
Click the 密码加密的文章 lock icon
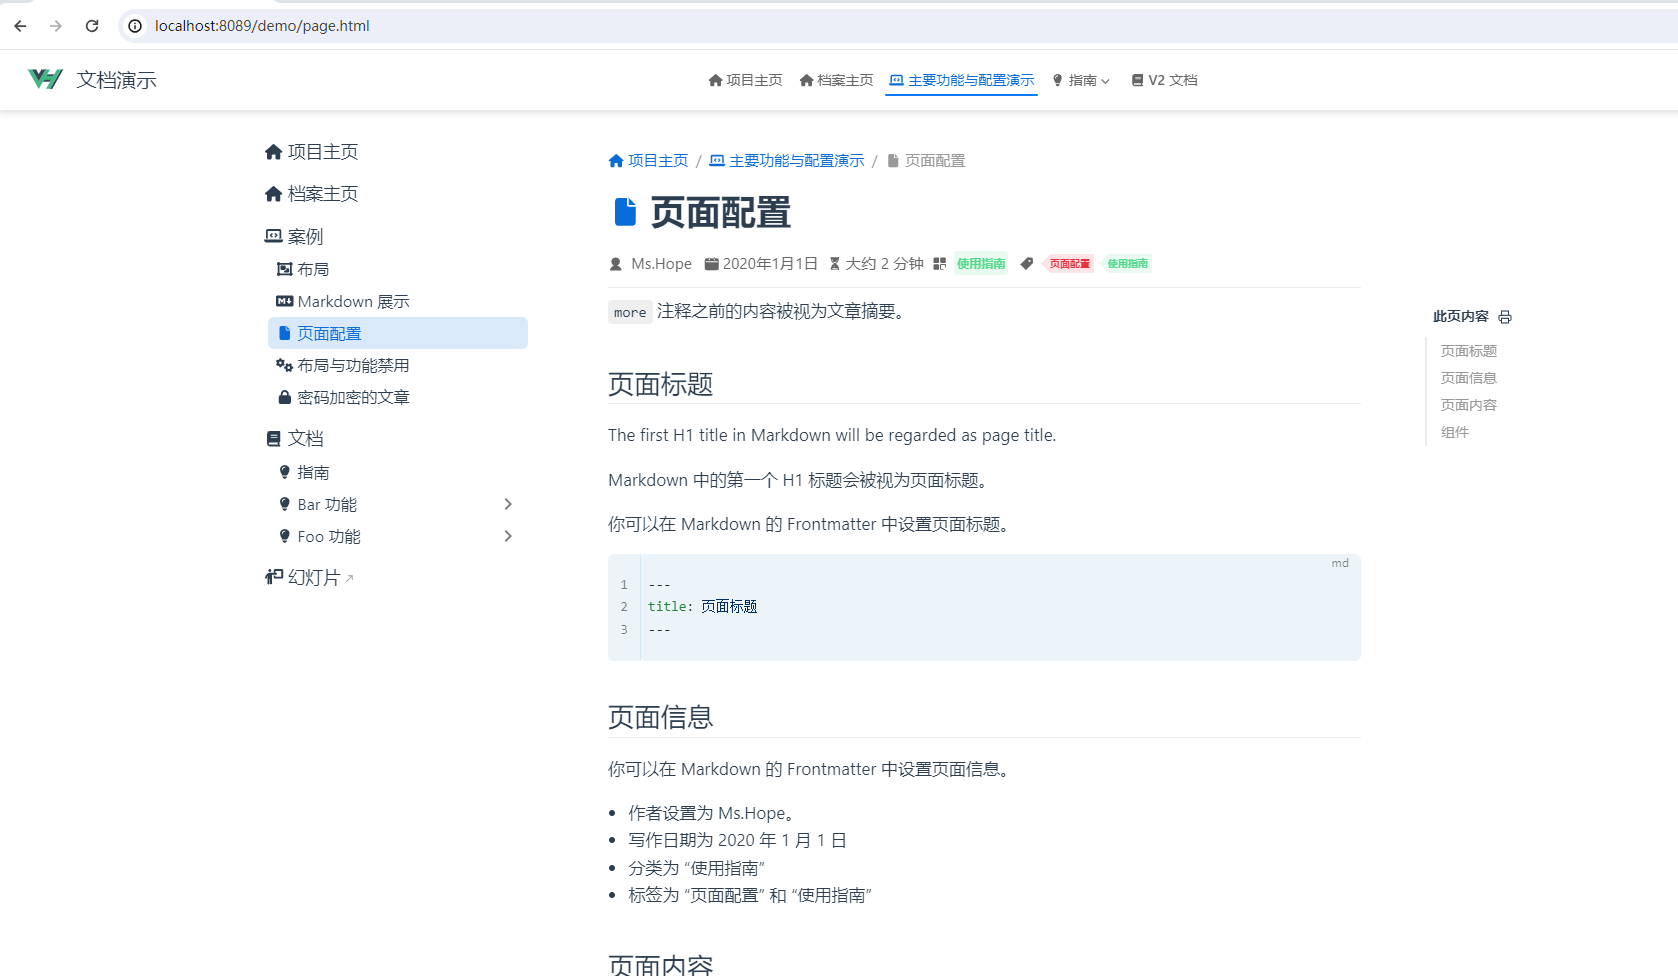[285, 397]
